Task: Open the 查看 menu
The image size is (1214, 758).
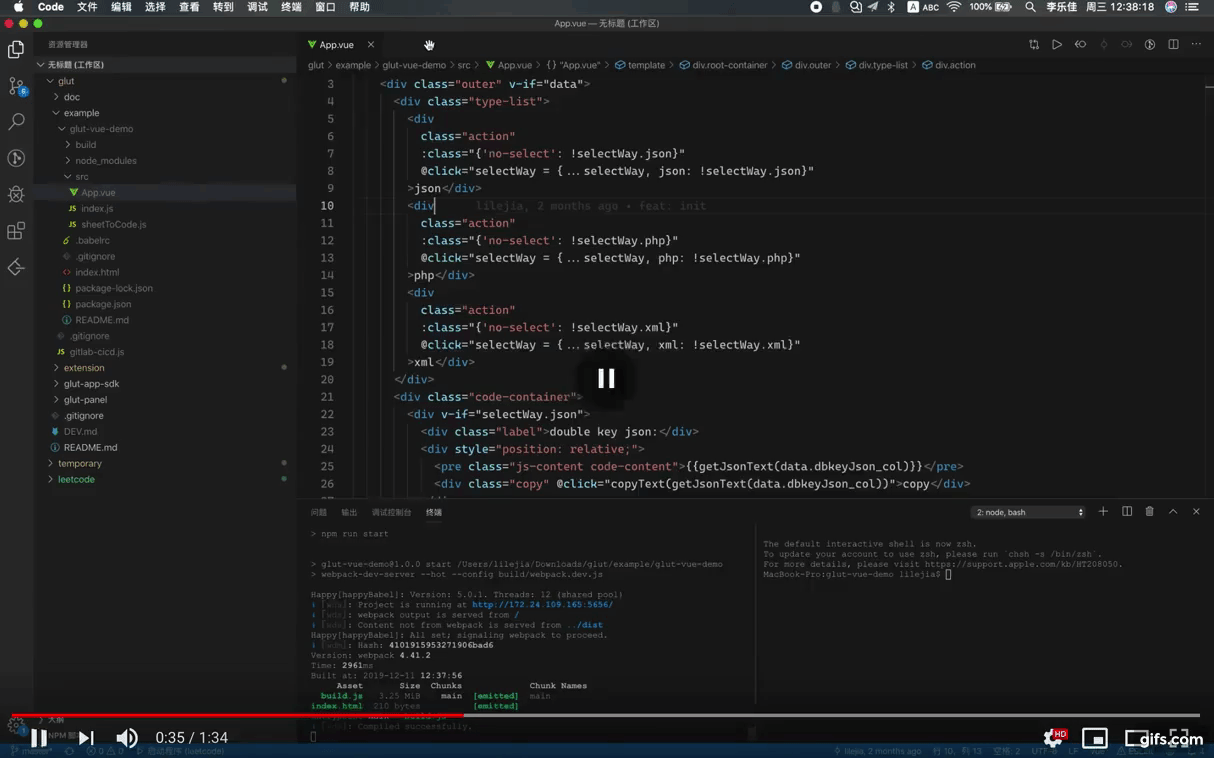Action: pyautogui.click(x=189, y=7)
